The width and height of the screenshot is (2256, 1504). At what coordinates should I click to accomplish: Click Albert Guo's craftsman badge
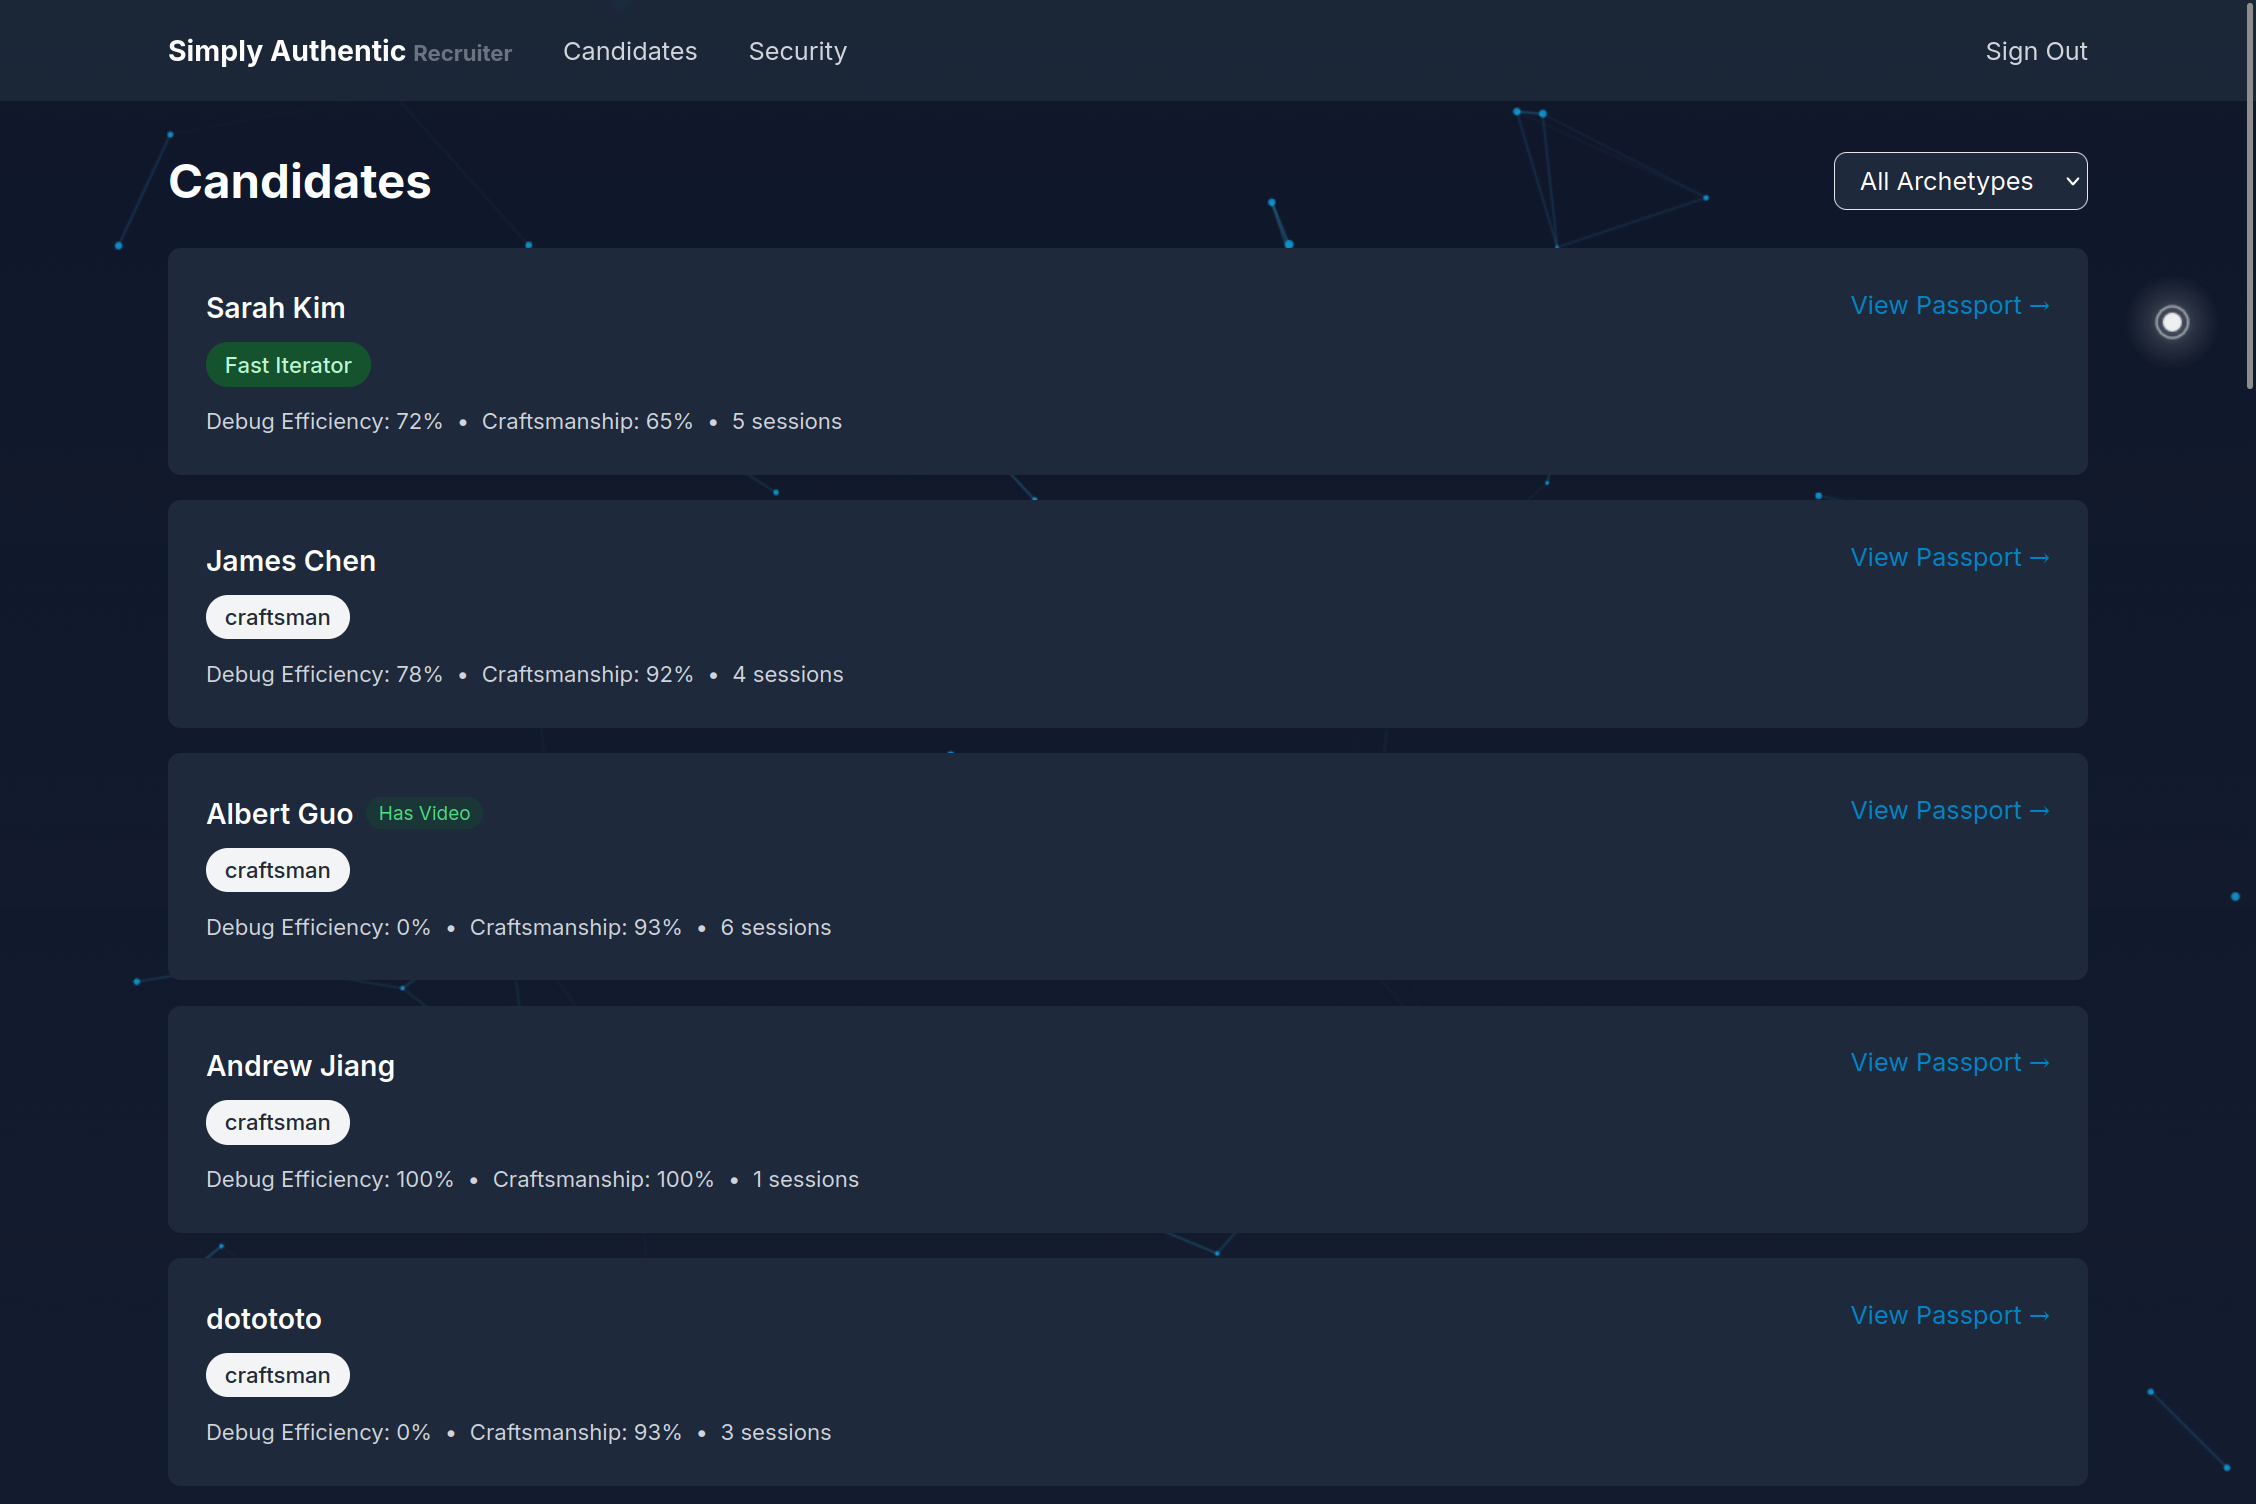(277, 870)
